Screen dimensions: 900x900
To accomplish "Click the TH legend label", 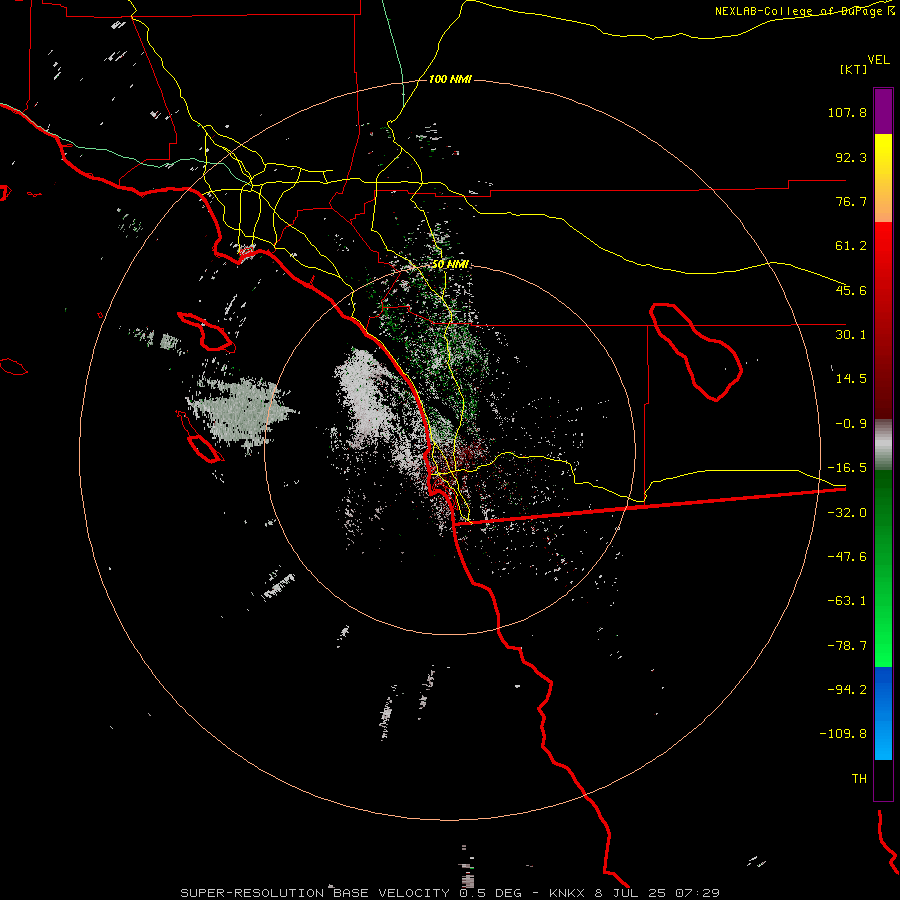I will (859, 779).
